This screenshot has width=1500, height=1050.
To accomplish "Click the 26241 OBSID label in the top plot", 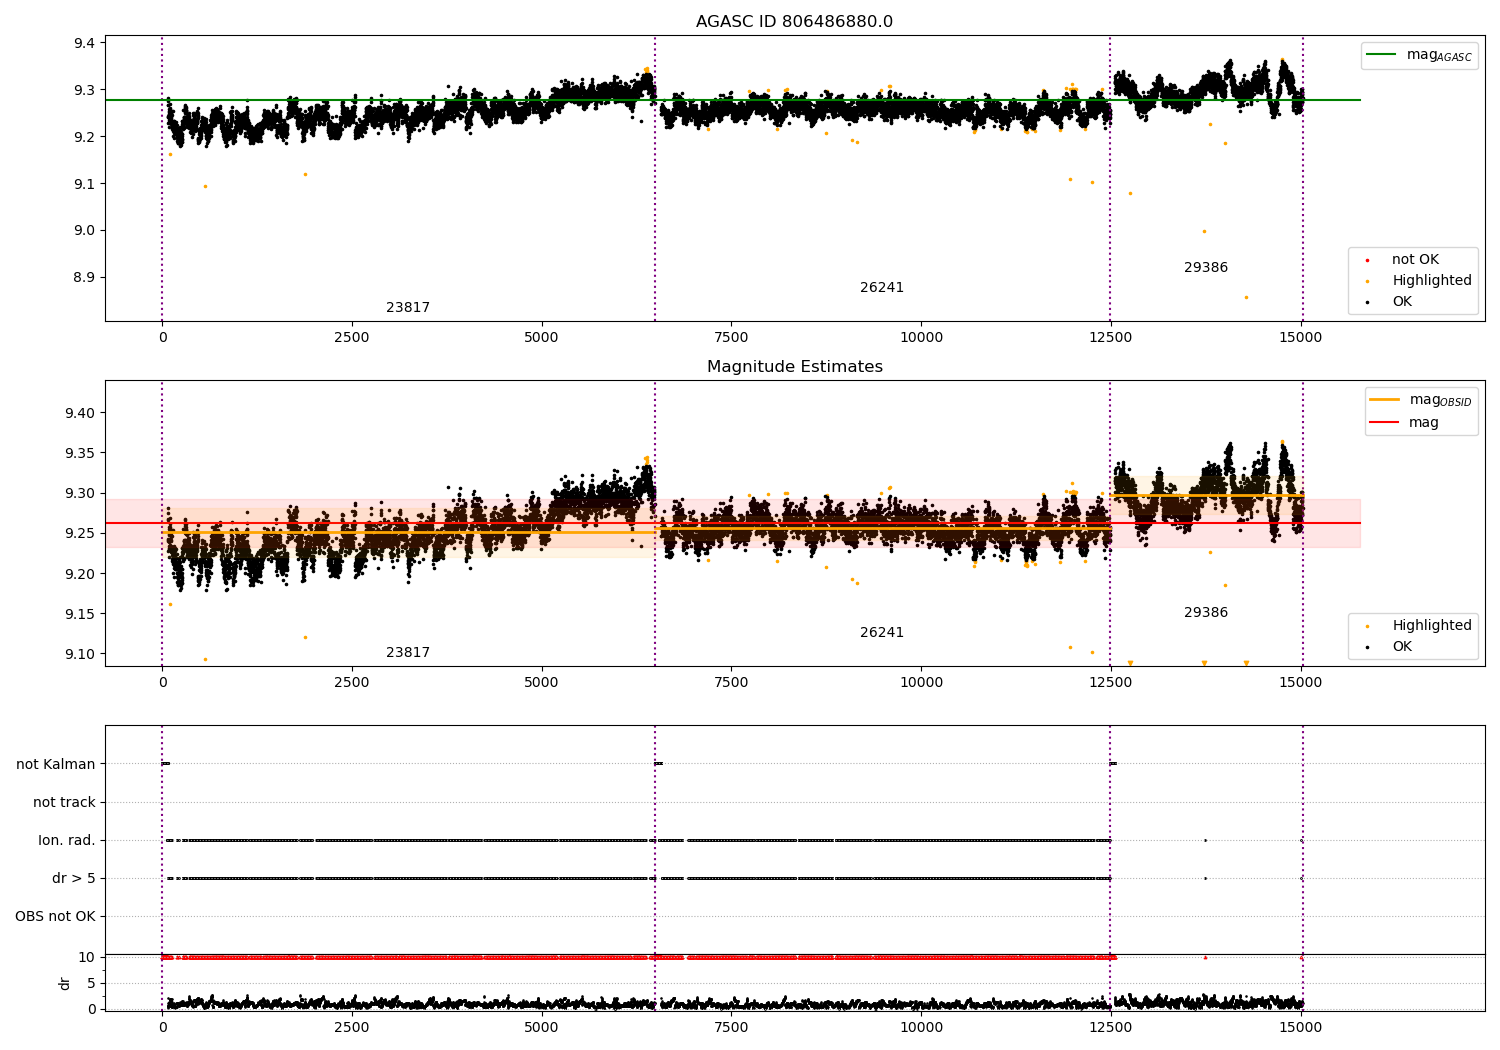I will [x=882, y=288].
